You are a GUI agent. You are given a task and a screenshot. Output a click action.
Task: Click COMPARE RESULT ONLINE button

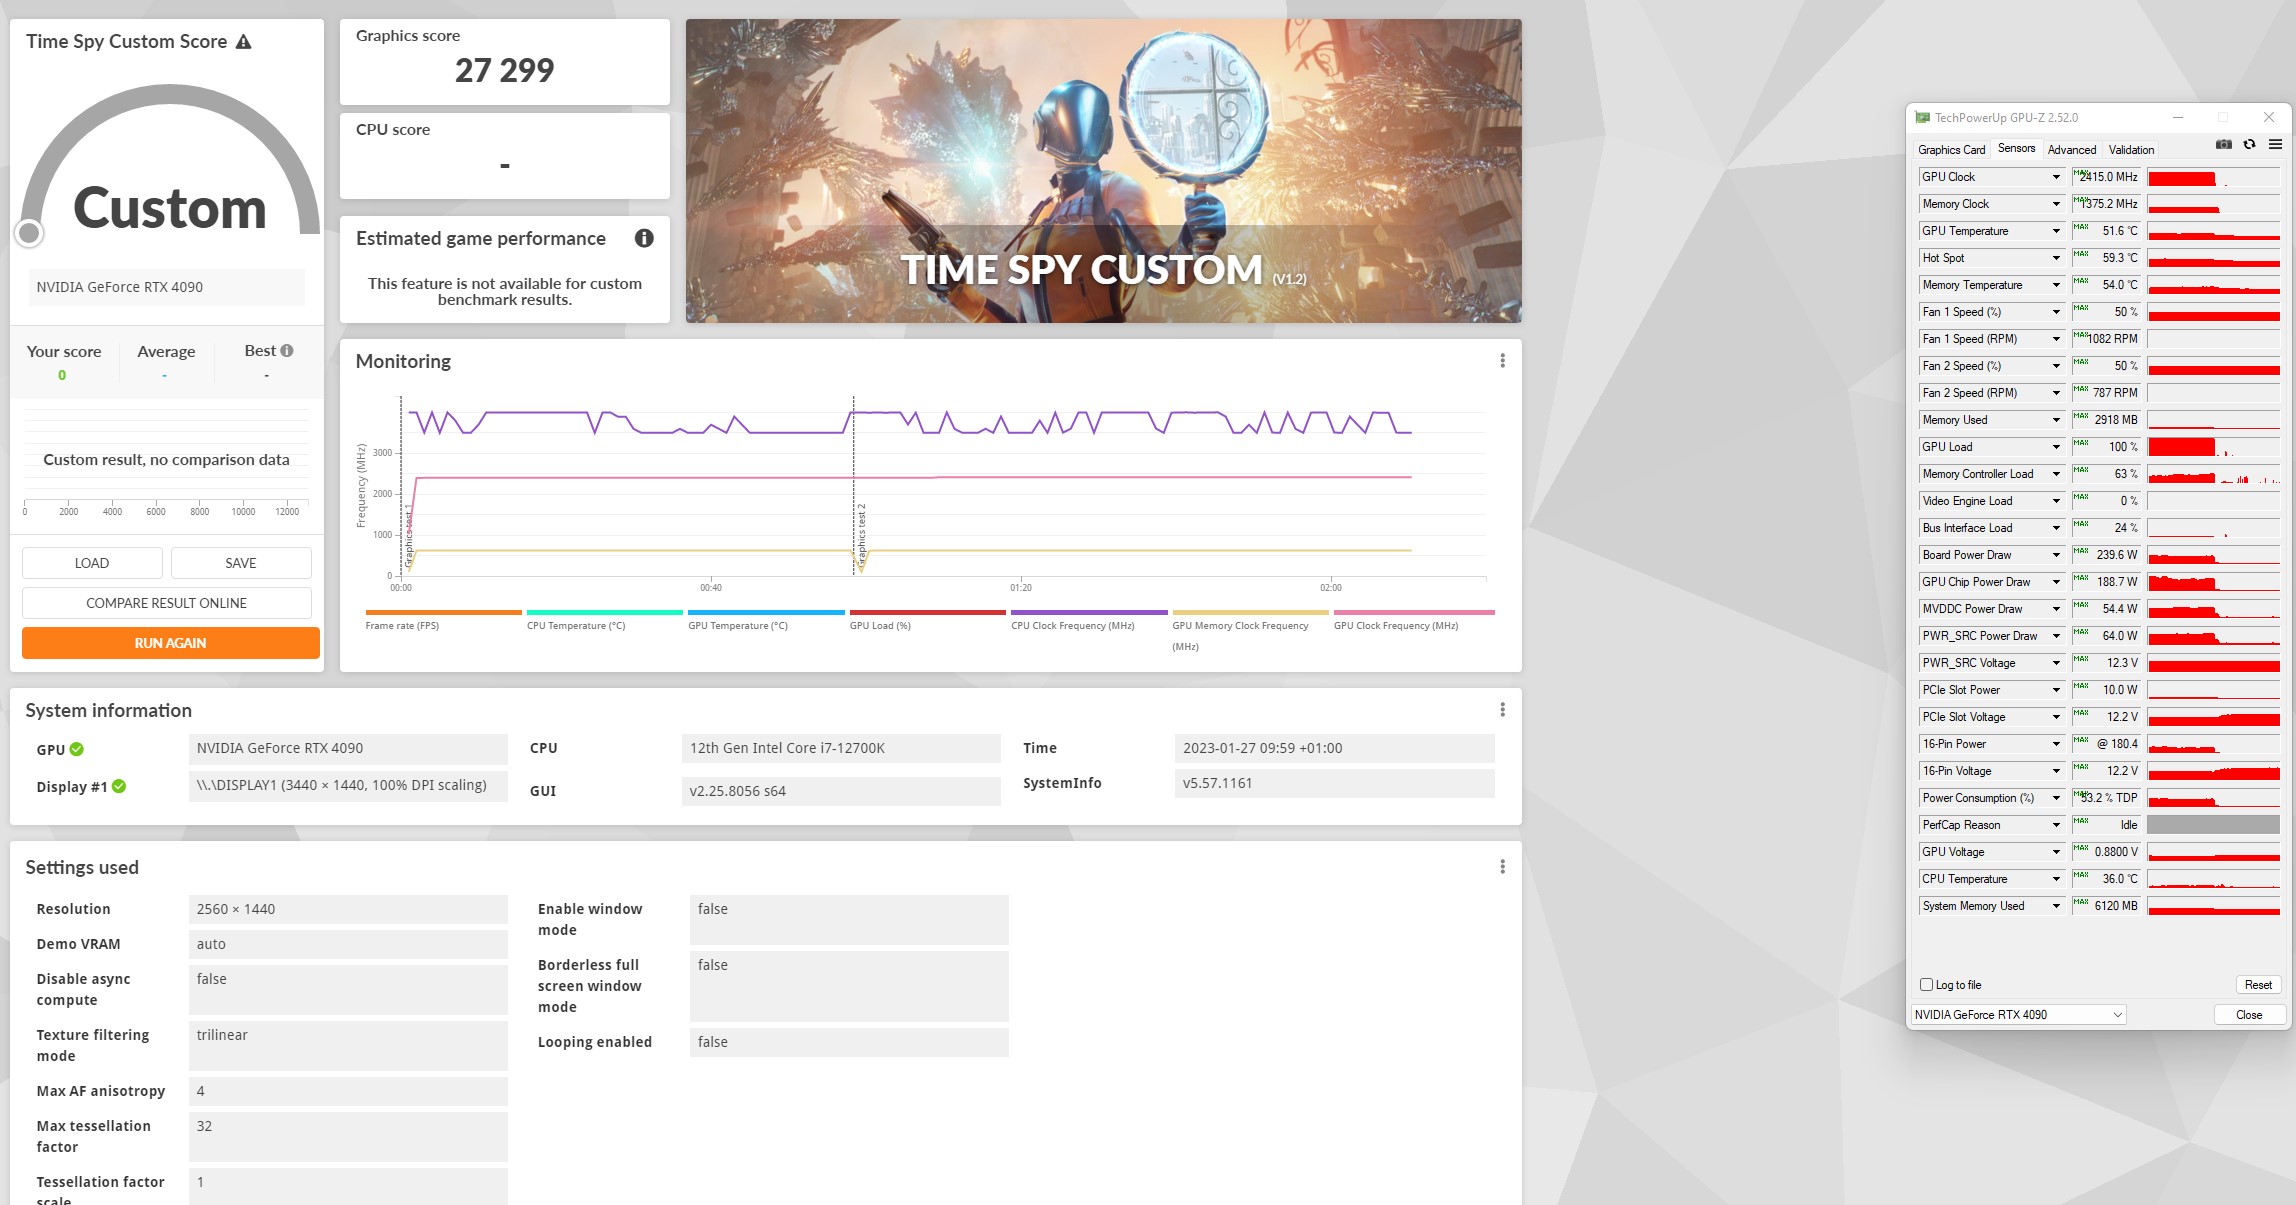tap(166, 603)
